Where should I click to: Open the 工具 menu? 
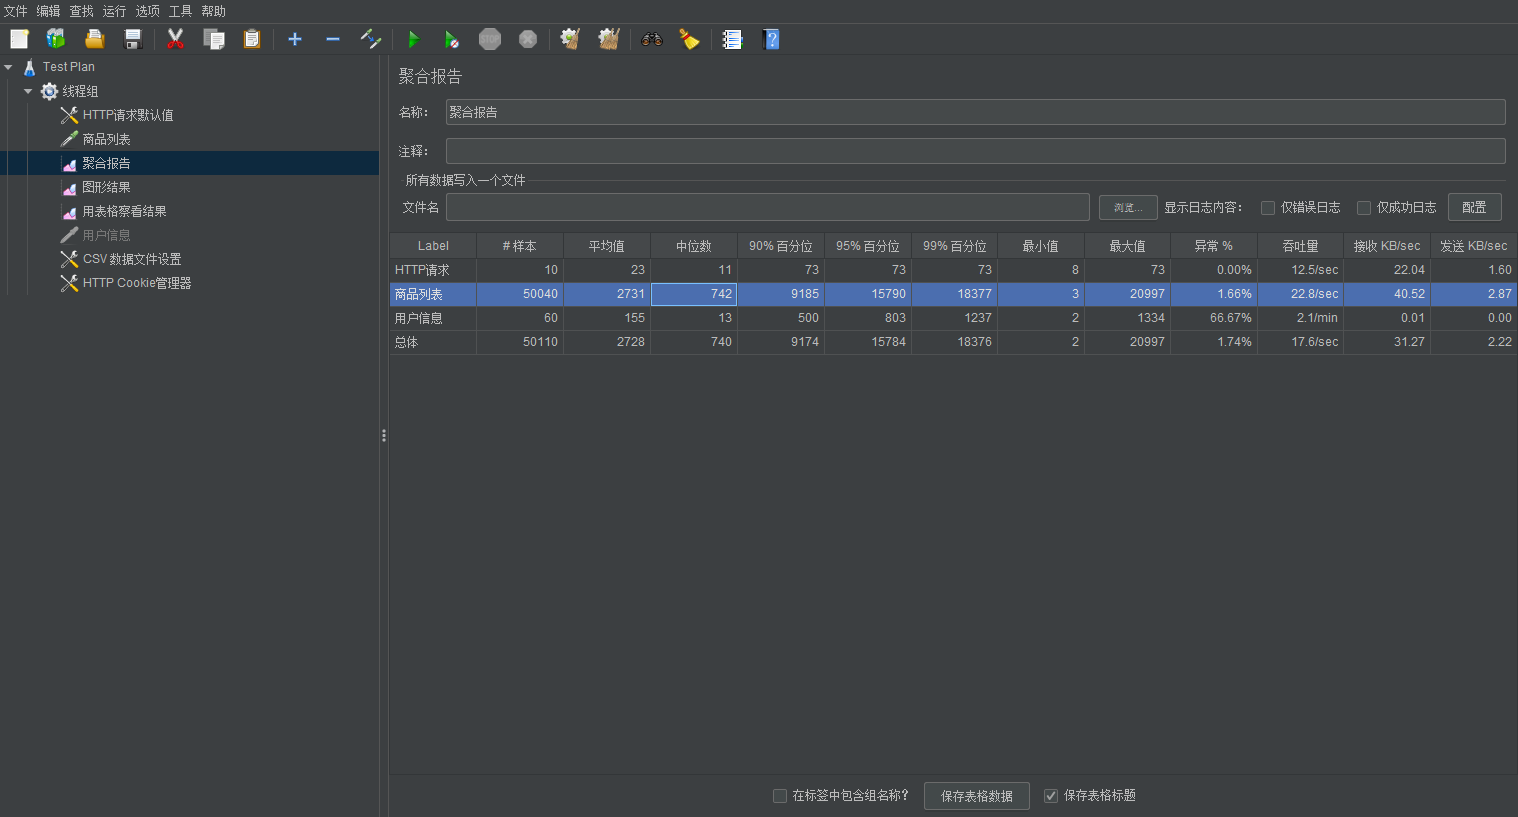(180, 11)
